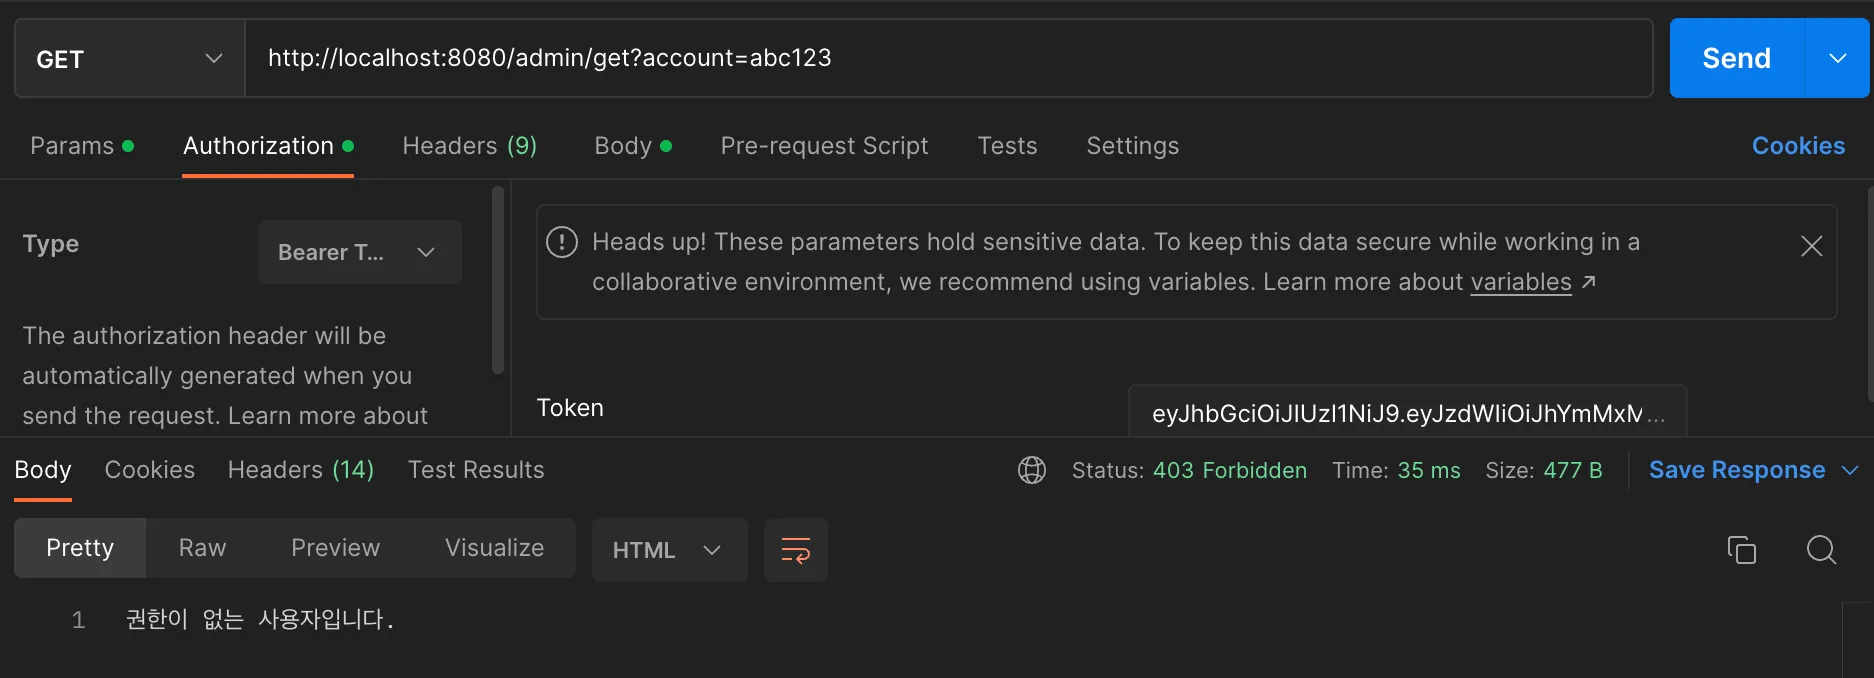The image size is (1874, 678).
Task: Expand the Save Response chevron
Action: (x=1850, y=470)
